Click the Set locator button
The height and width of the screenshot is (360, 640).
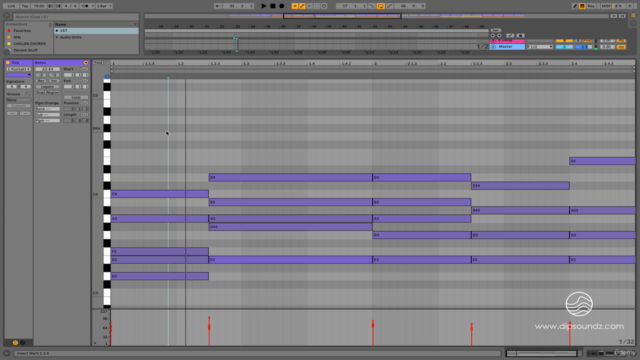click(496, 31)
